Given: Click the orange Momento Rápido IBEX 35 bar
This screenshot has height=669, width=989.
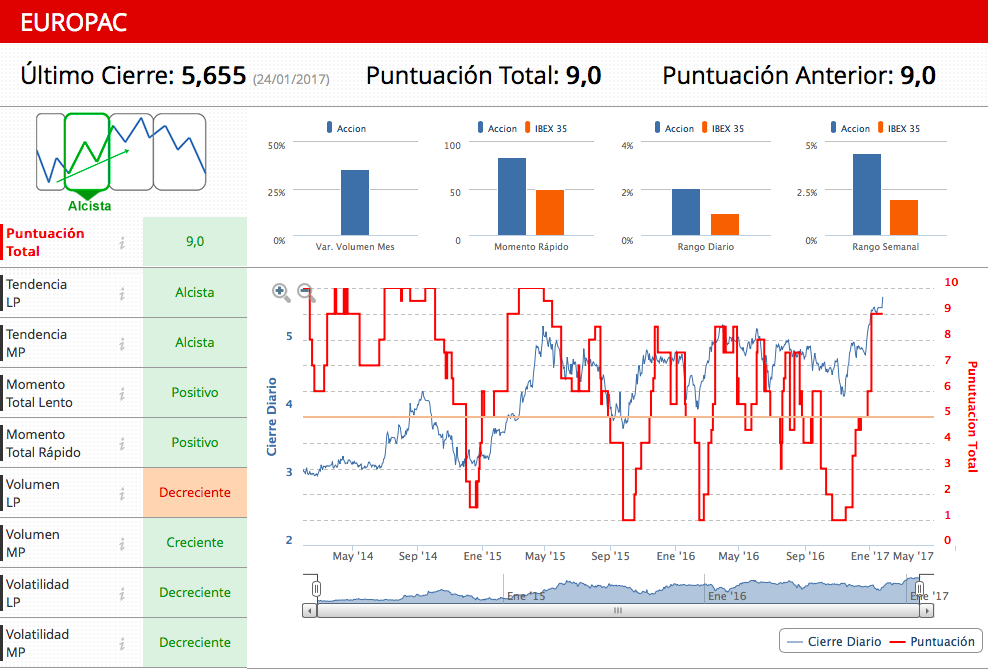Looking at the screenshot, I should pyautogui.click(x=550, y=212).
